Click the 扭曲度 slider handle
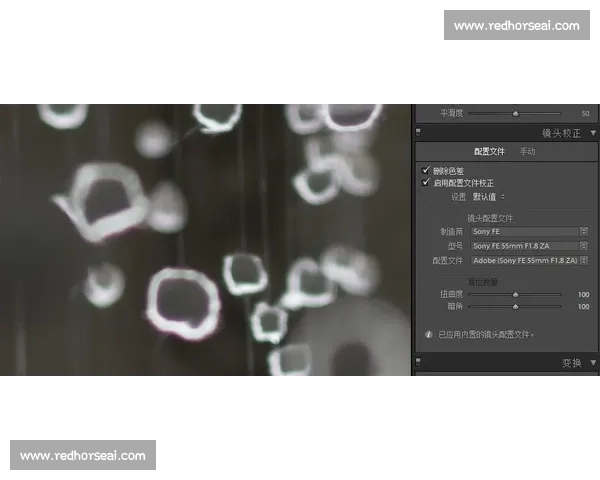Screen dimensions: 600x480 tap(515, 295)
